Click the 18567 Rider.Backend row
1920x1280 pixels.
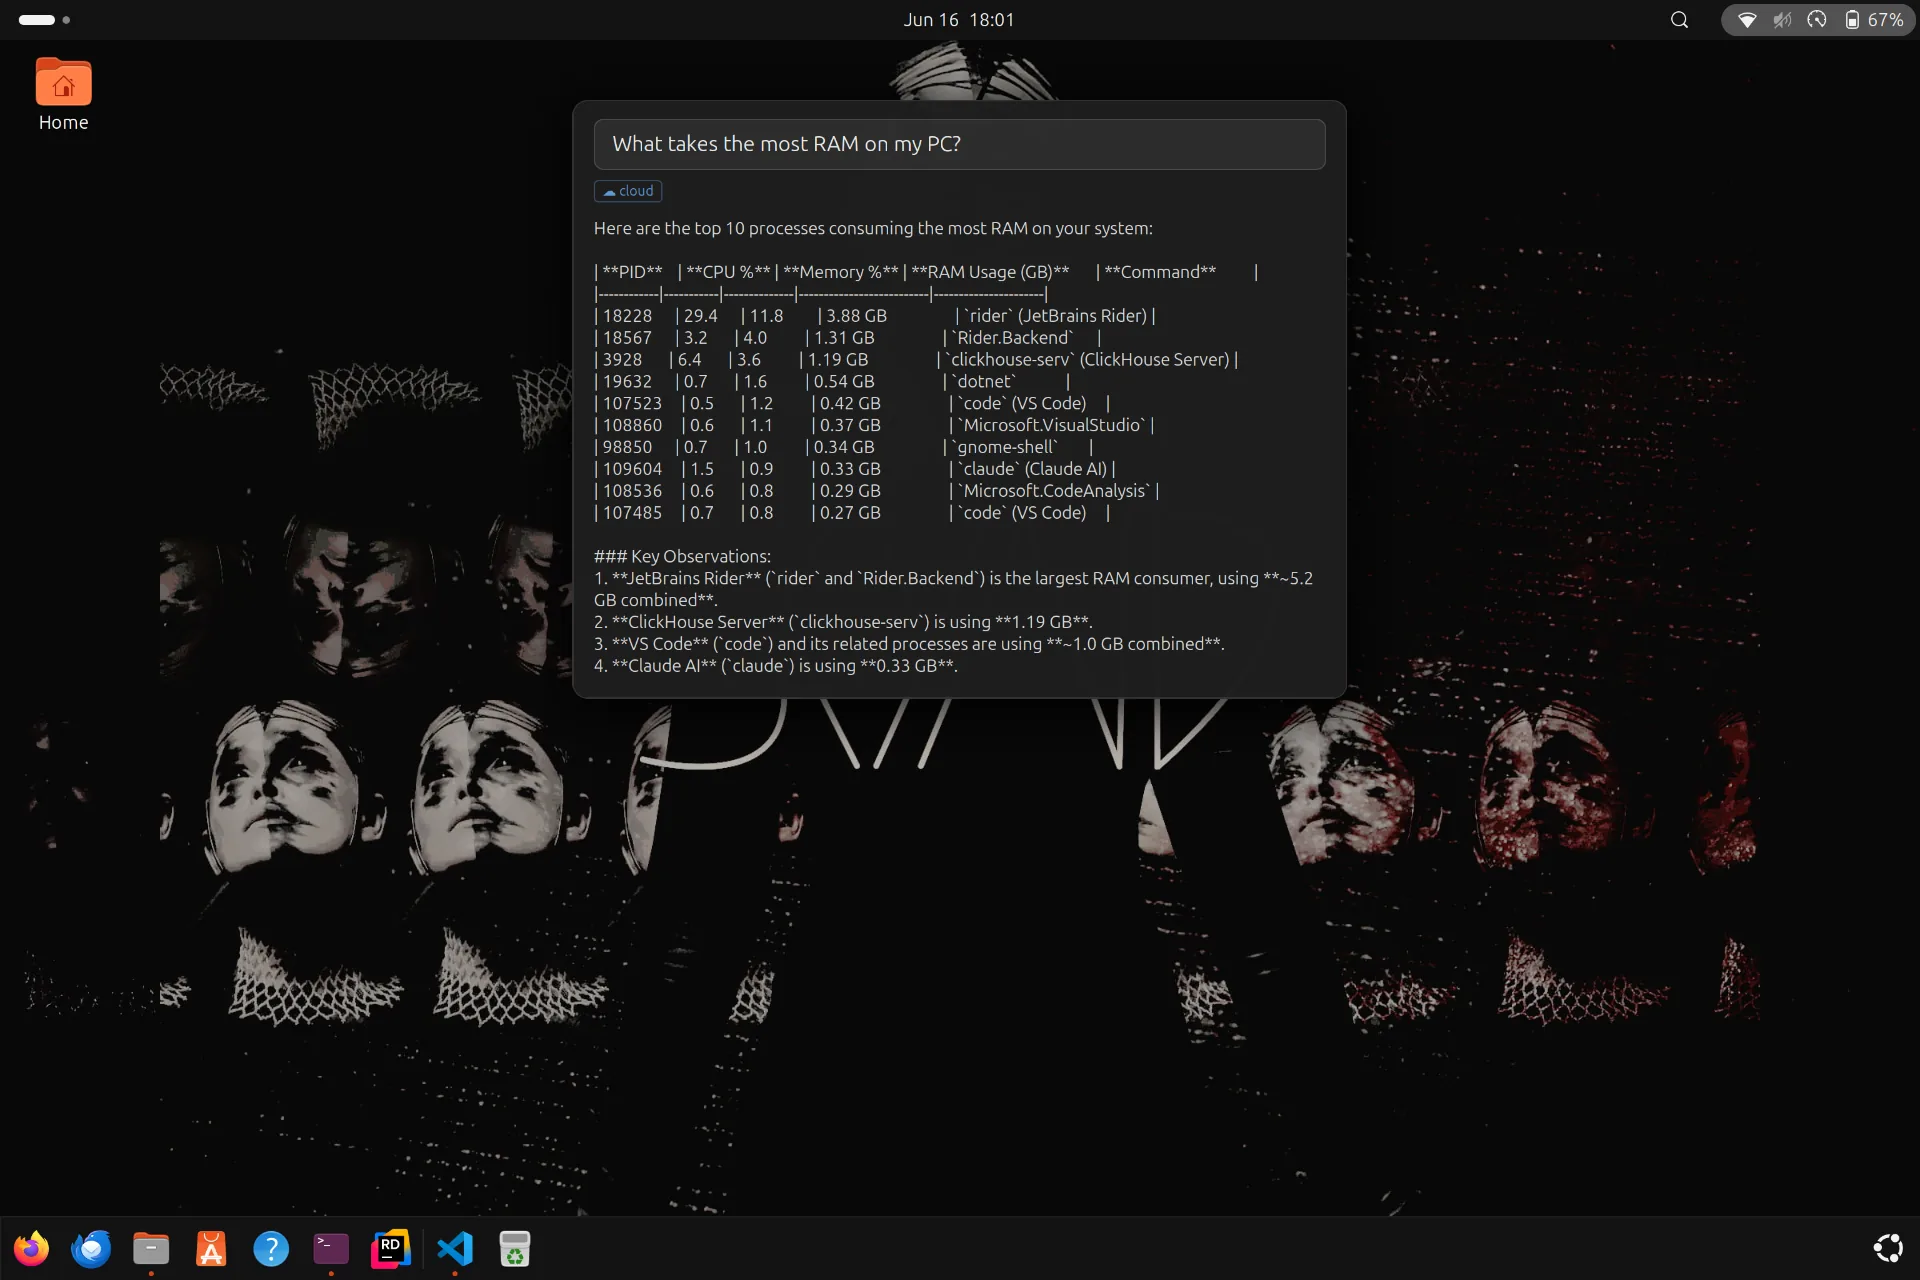(848, 338)
